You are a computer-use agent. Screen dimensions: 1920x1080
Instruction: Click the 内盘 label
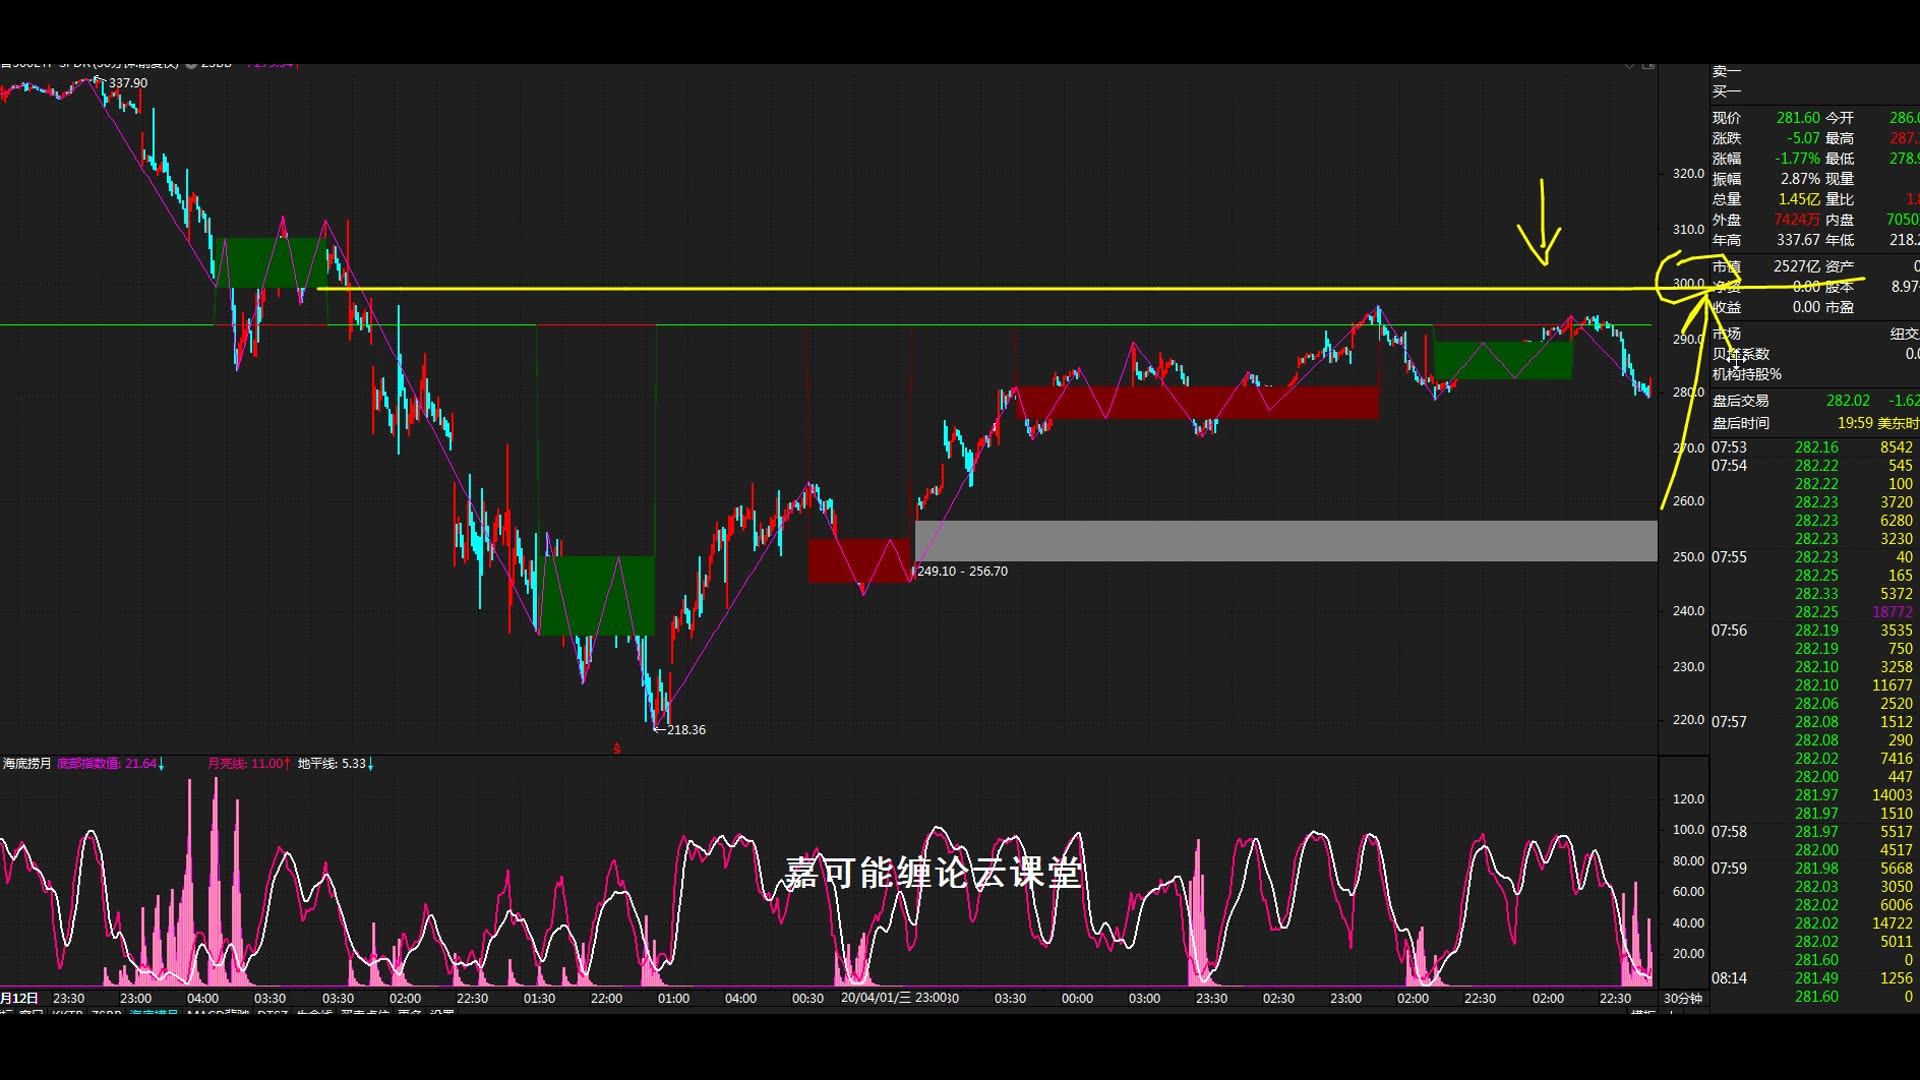coord(1840,220)
